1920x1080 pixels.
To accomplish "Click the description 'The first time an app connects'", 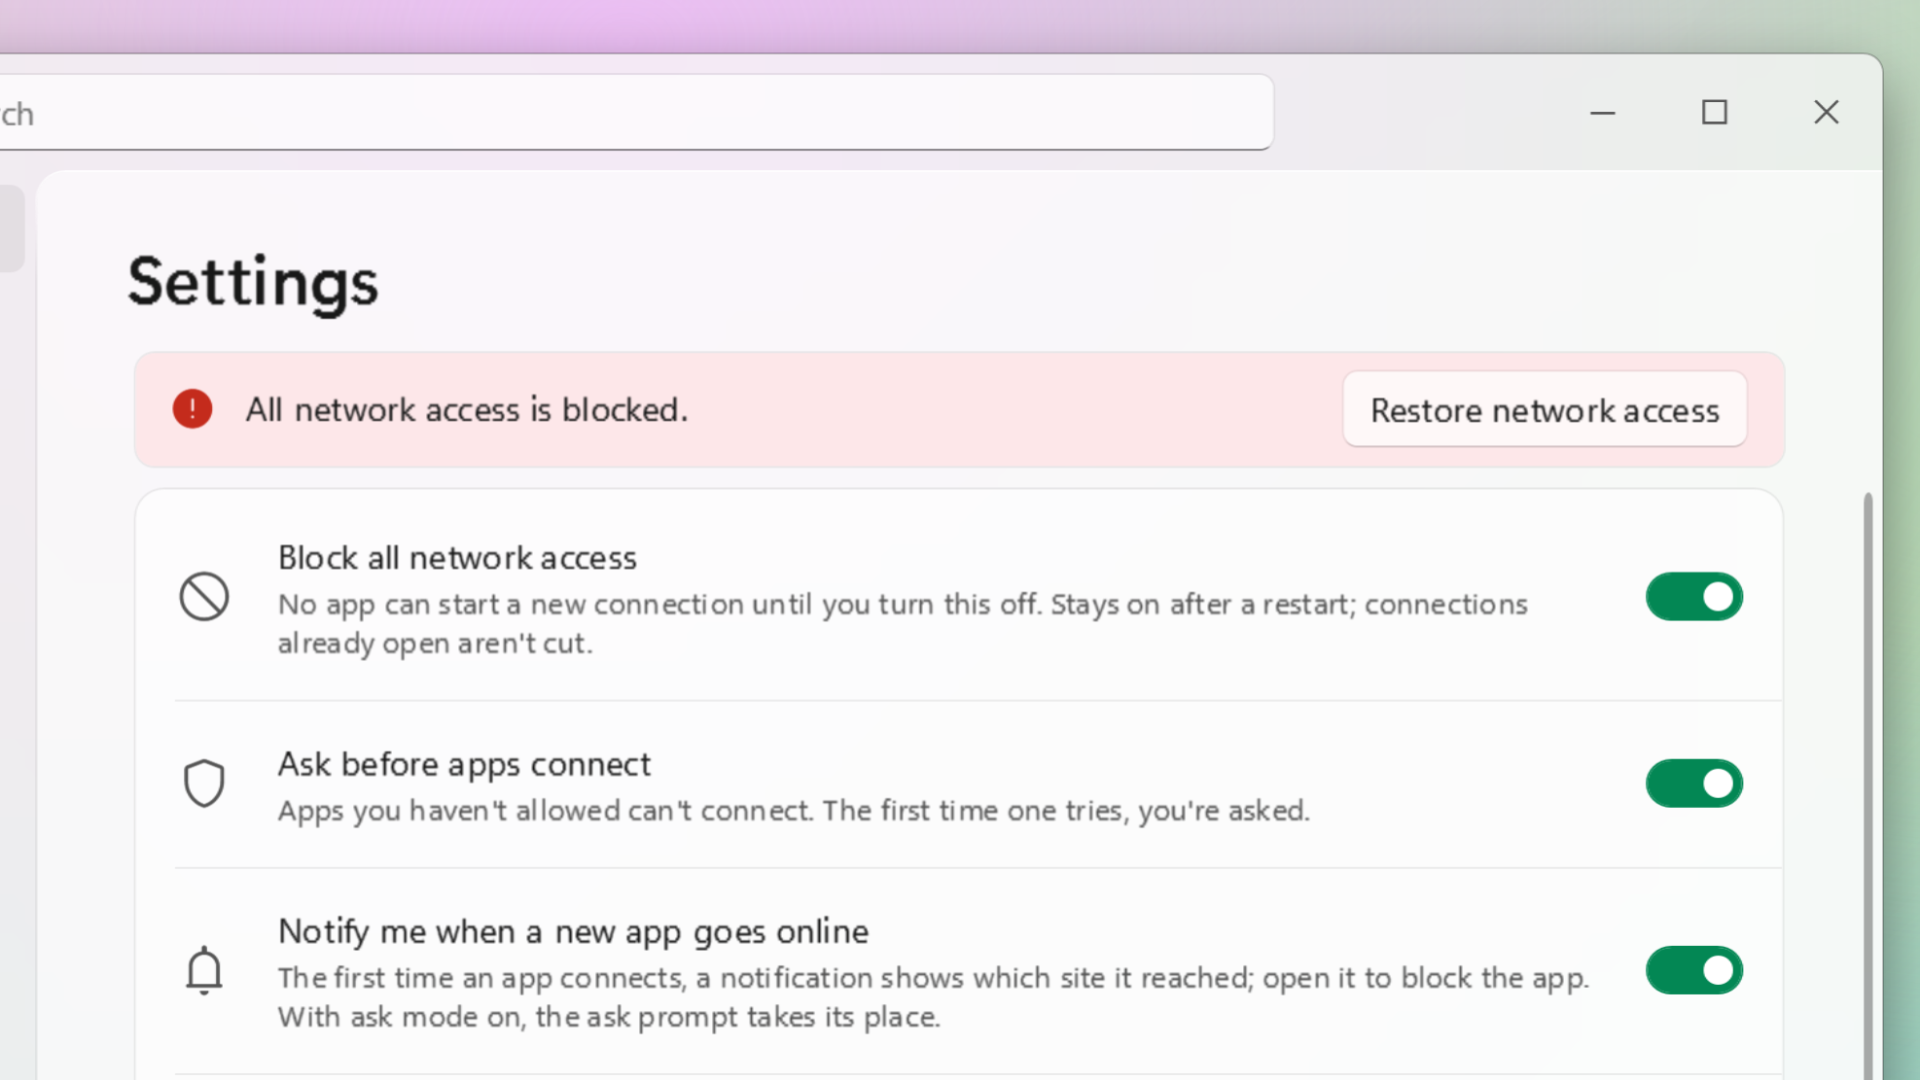I will coord(934,997).
